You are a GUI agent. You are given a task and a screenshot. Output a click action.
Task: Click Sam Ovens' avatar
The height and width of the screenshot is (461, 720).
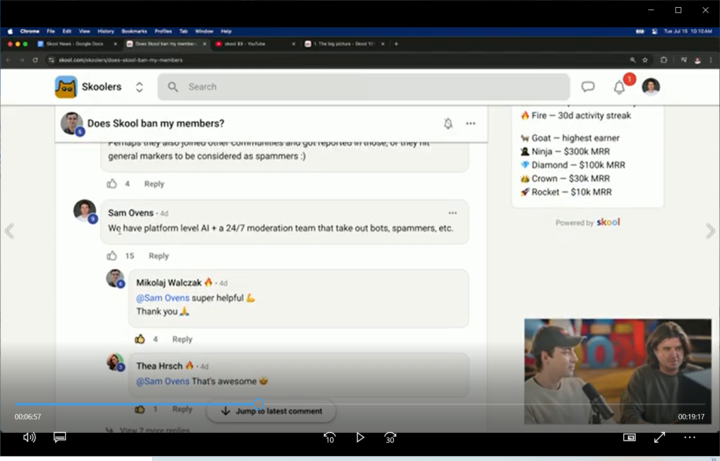(85, 211)
